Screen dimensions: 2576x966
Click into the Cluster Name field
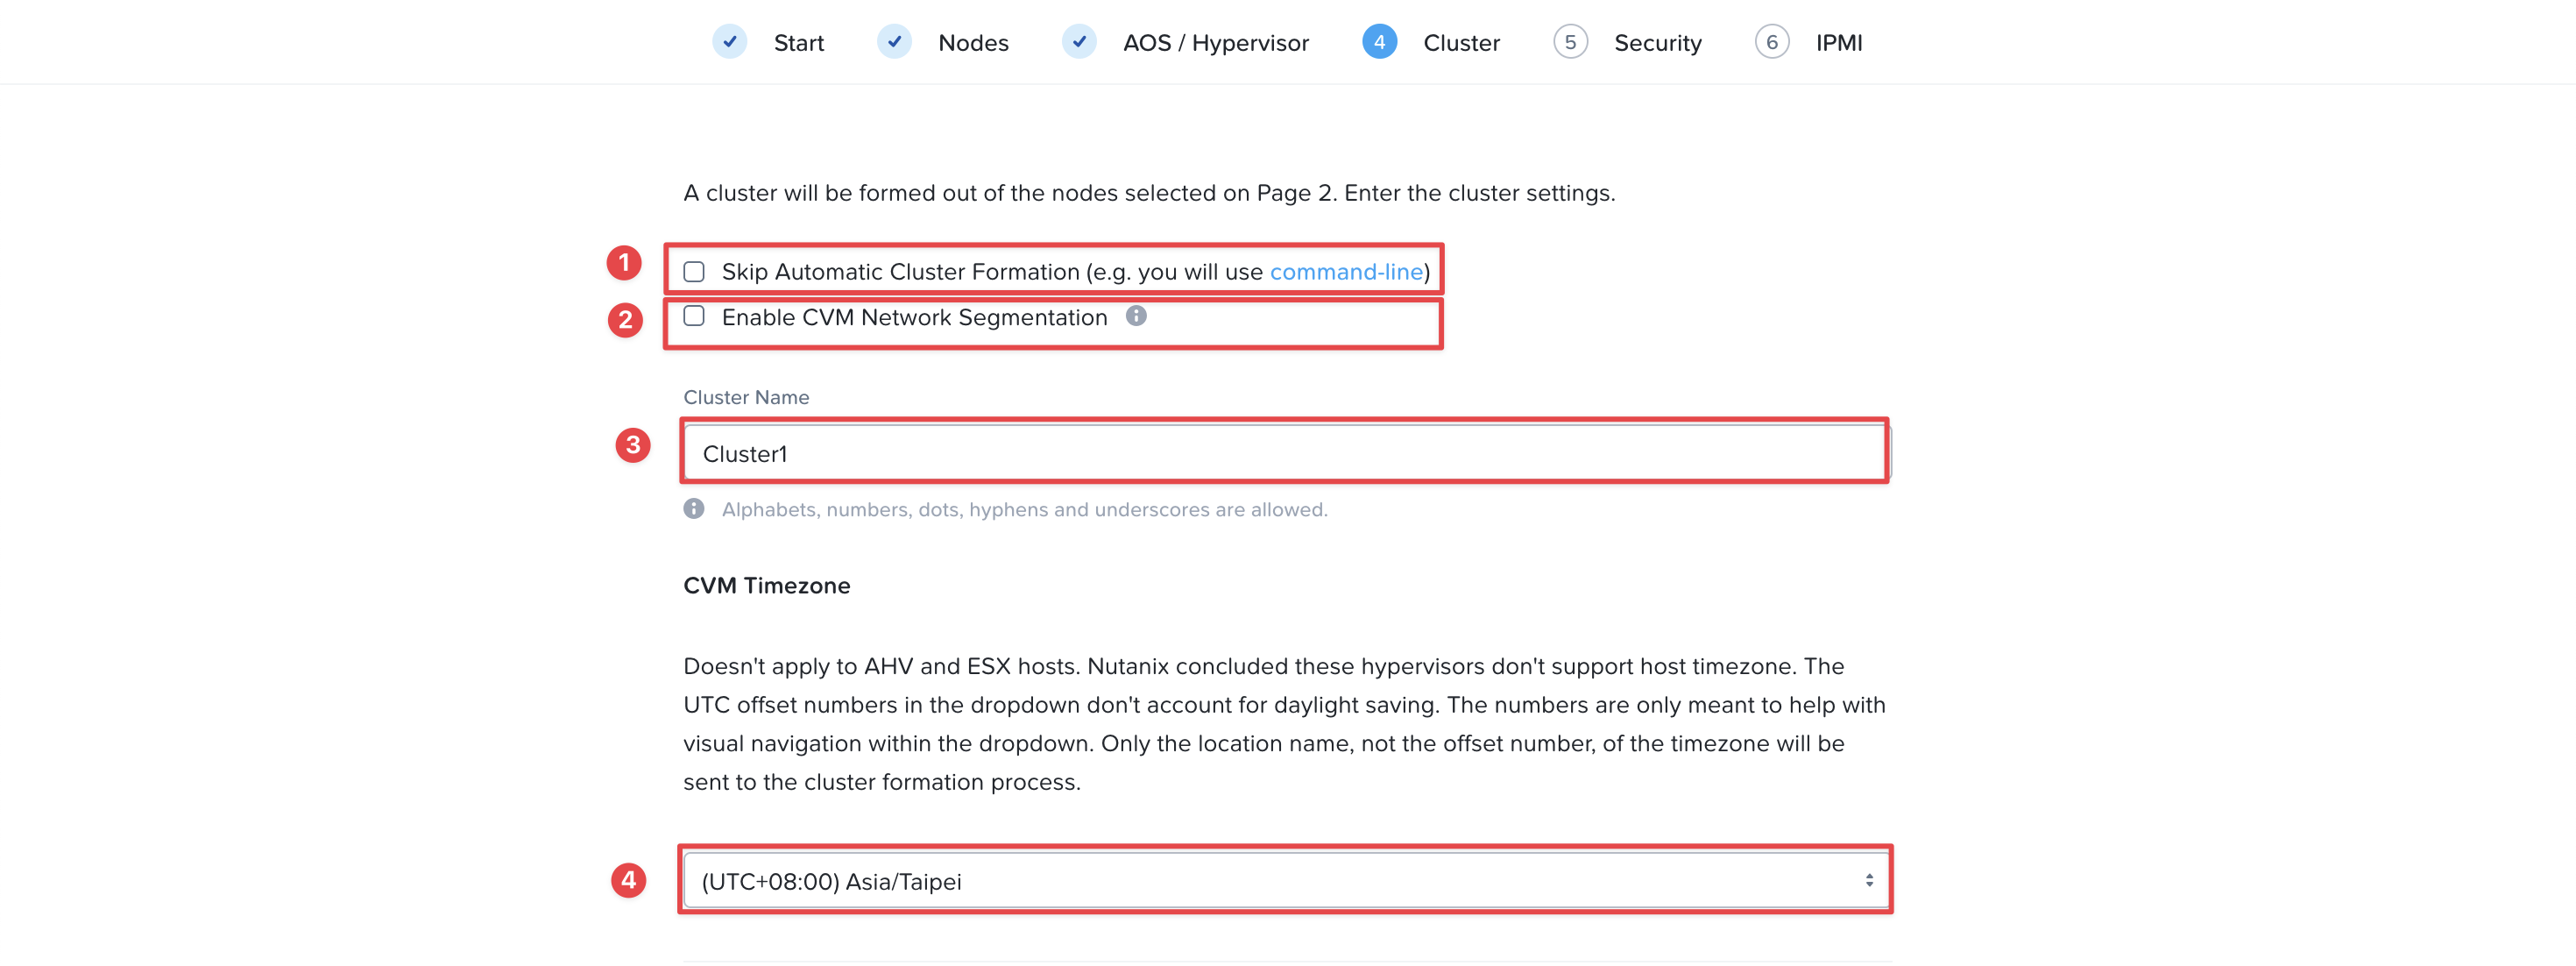1286,453
